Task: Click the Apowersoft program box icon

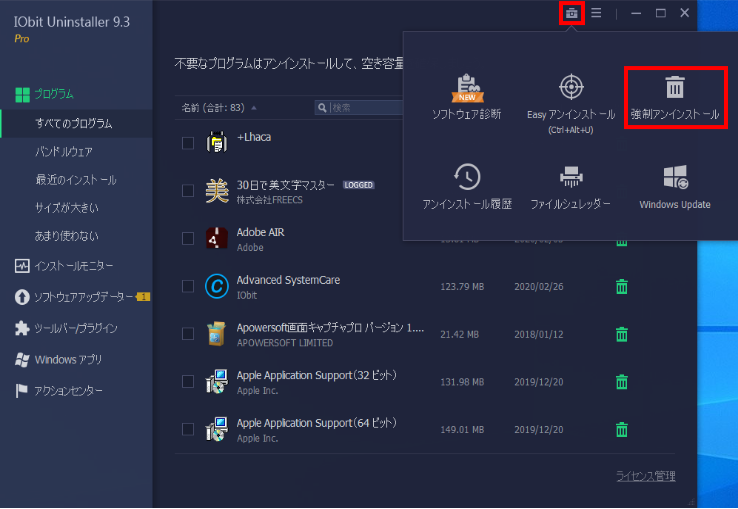Action: [217, 334]
